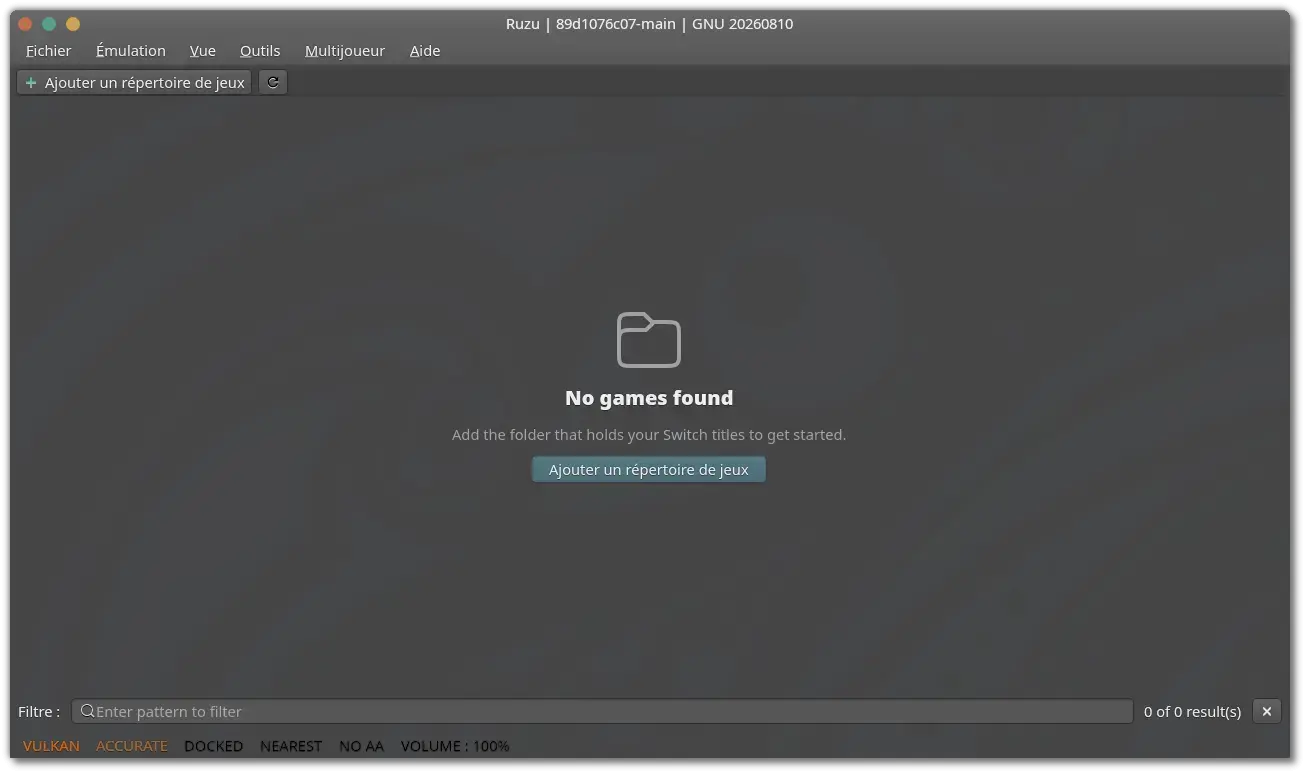1306x774 pixels.
Task: Click the plus icon beside Ajouter un répertoire
Action: point(31,83)
